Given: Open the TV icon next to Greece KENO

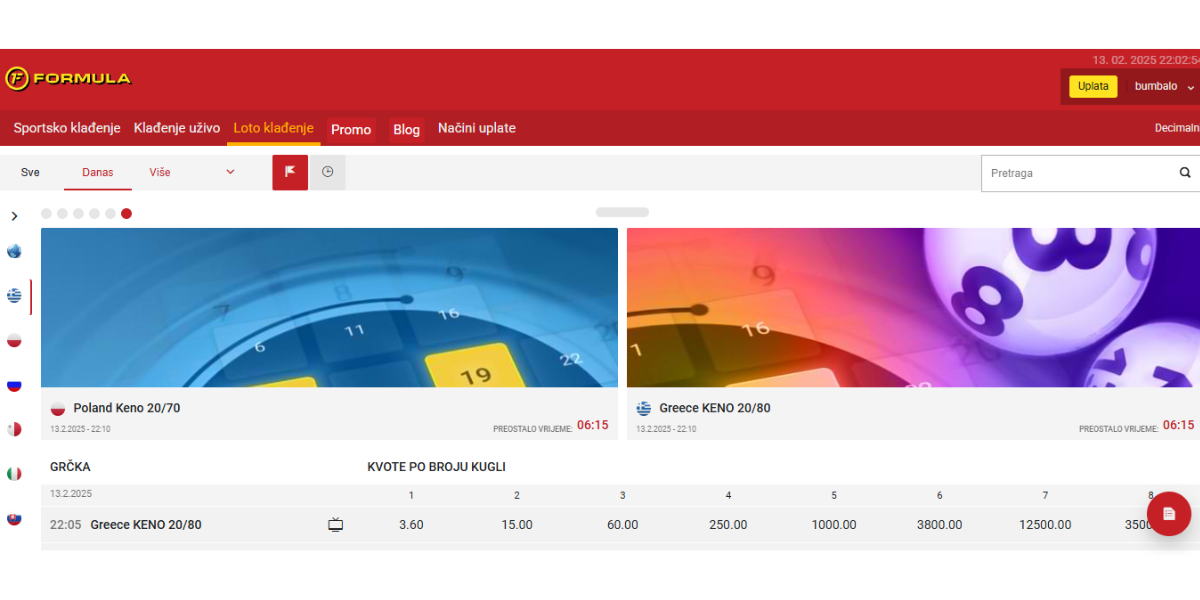Looking at the screenshot, I should [336, 523].
